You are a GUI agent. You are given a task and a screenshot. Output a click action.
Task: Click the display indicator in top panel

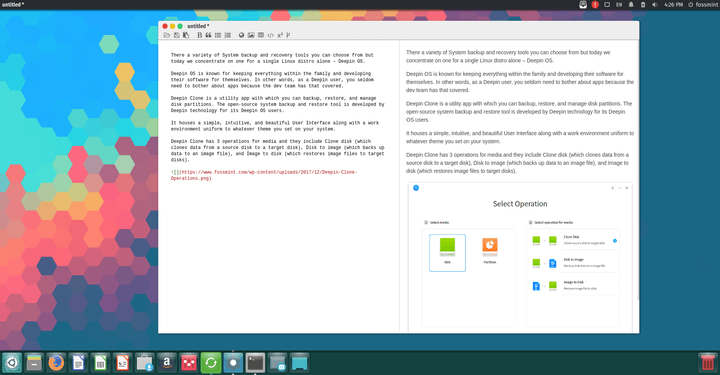607,5
